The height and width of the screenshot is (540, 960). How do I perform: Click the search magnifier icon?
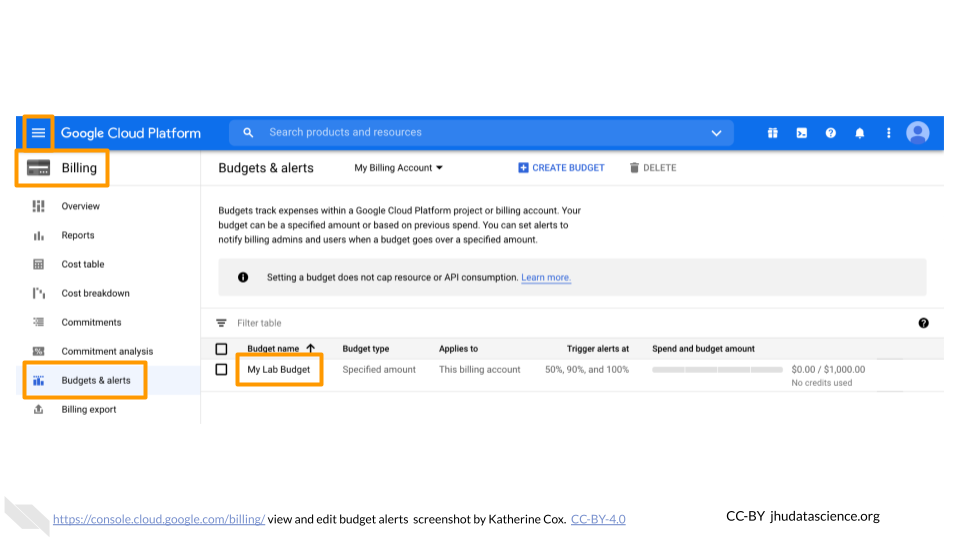[x=248, y=132]
